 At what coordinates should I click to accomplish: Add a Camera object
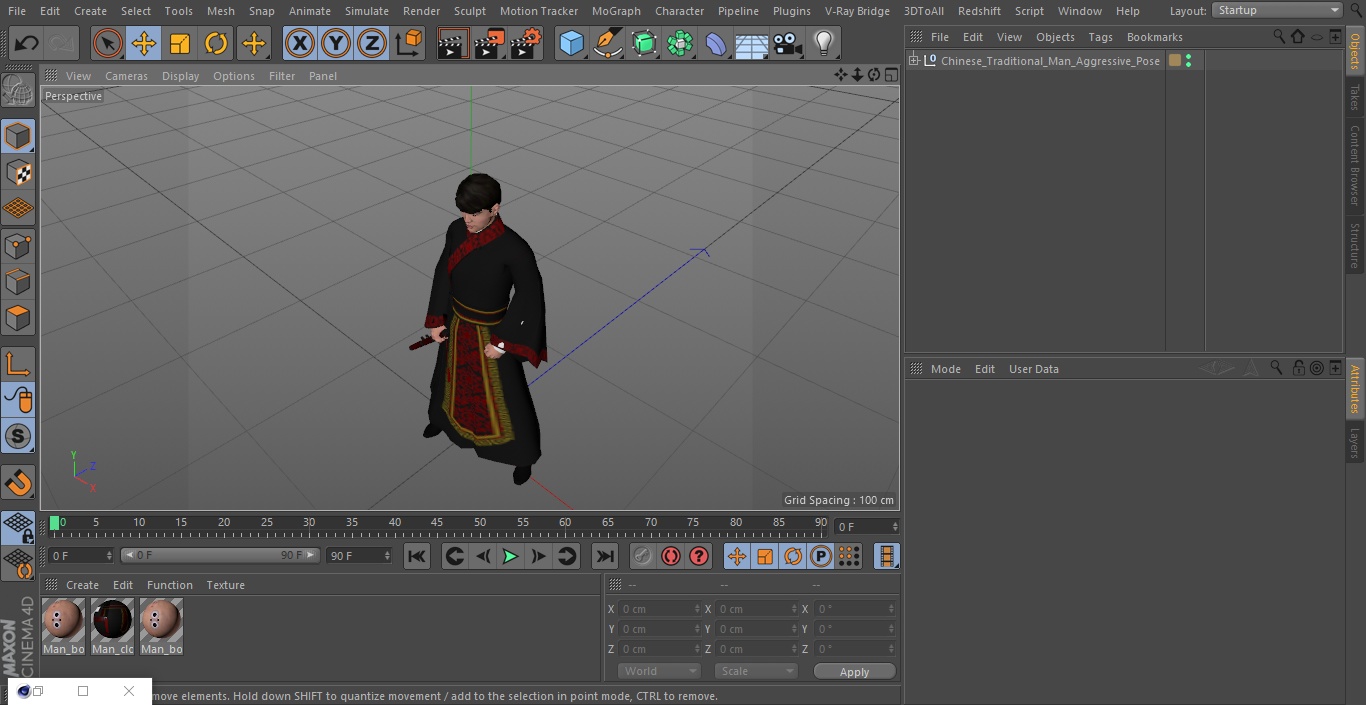(x=787, y=43)
